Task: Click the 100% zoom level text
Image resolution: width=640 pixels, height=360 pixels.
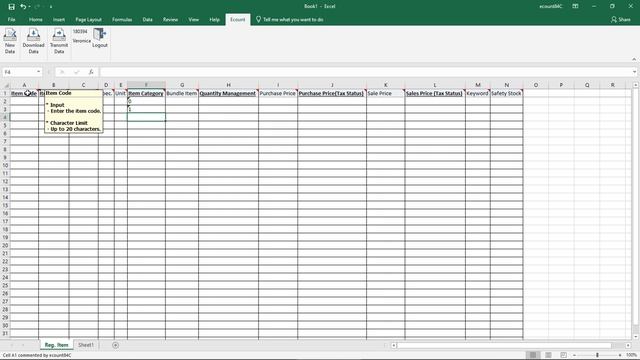Action: pos(631,355)
